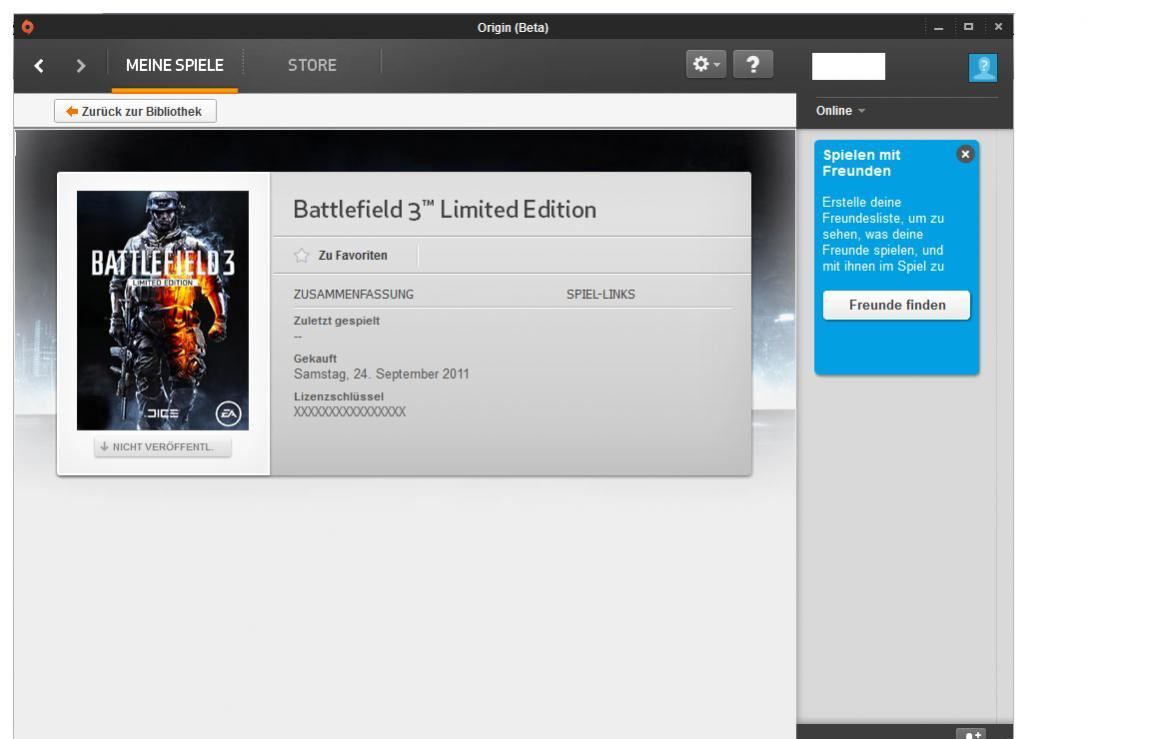Image resolution: width=1151 pixels, height=739 pixels.
Task: Open the STORE tab
Action: pyautogui.click(x=312, y=65)
